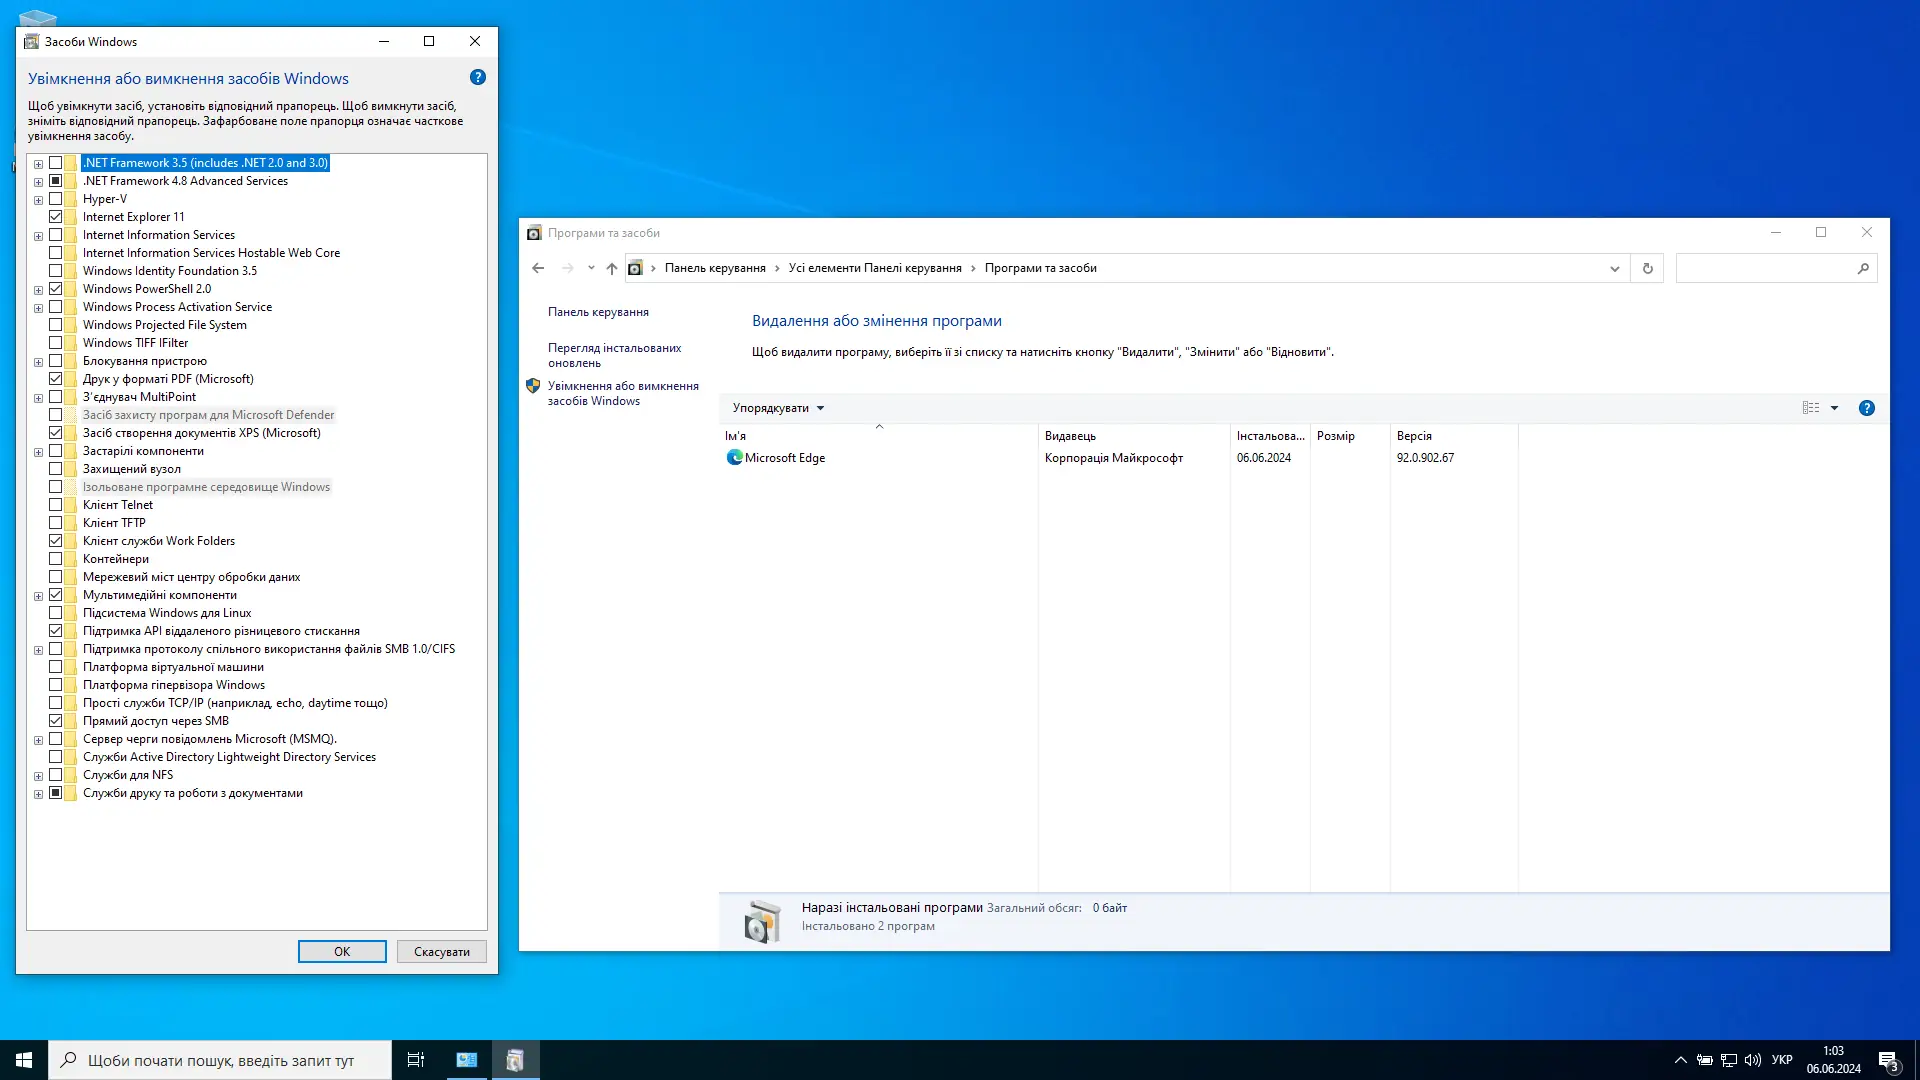Click the view options icon in toolbar
This screenshot has height=1080, width=1920.
click(1811, 408)
